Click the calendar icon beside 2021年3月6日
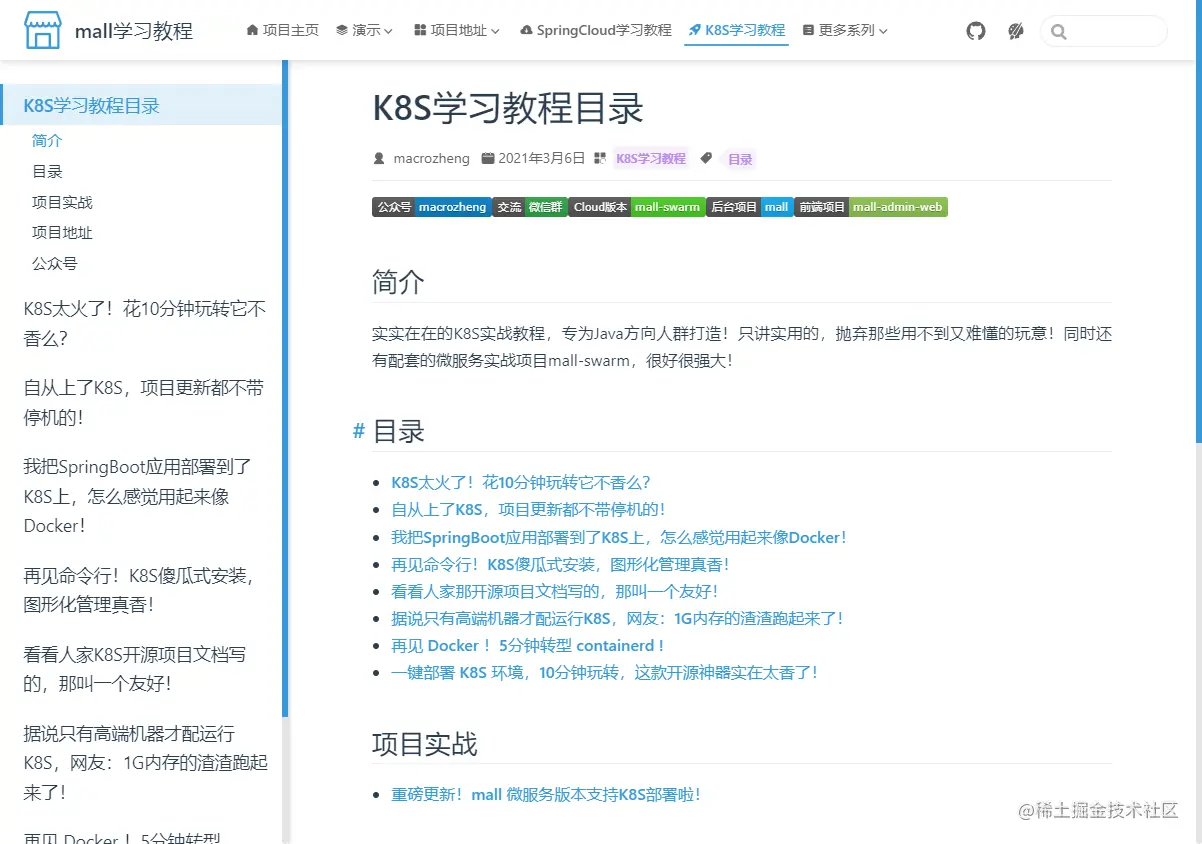1202x844 pixels. 488,158
